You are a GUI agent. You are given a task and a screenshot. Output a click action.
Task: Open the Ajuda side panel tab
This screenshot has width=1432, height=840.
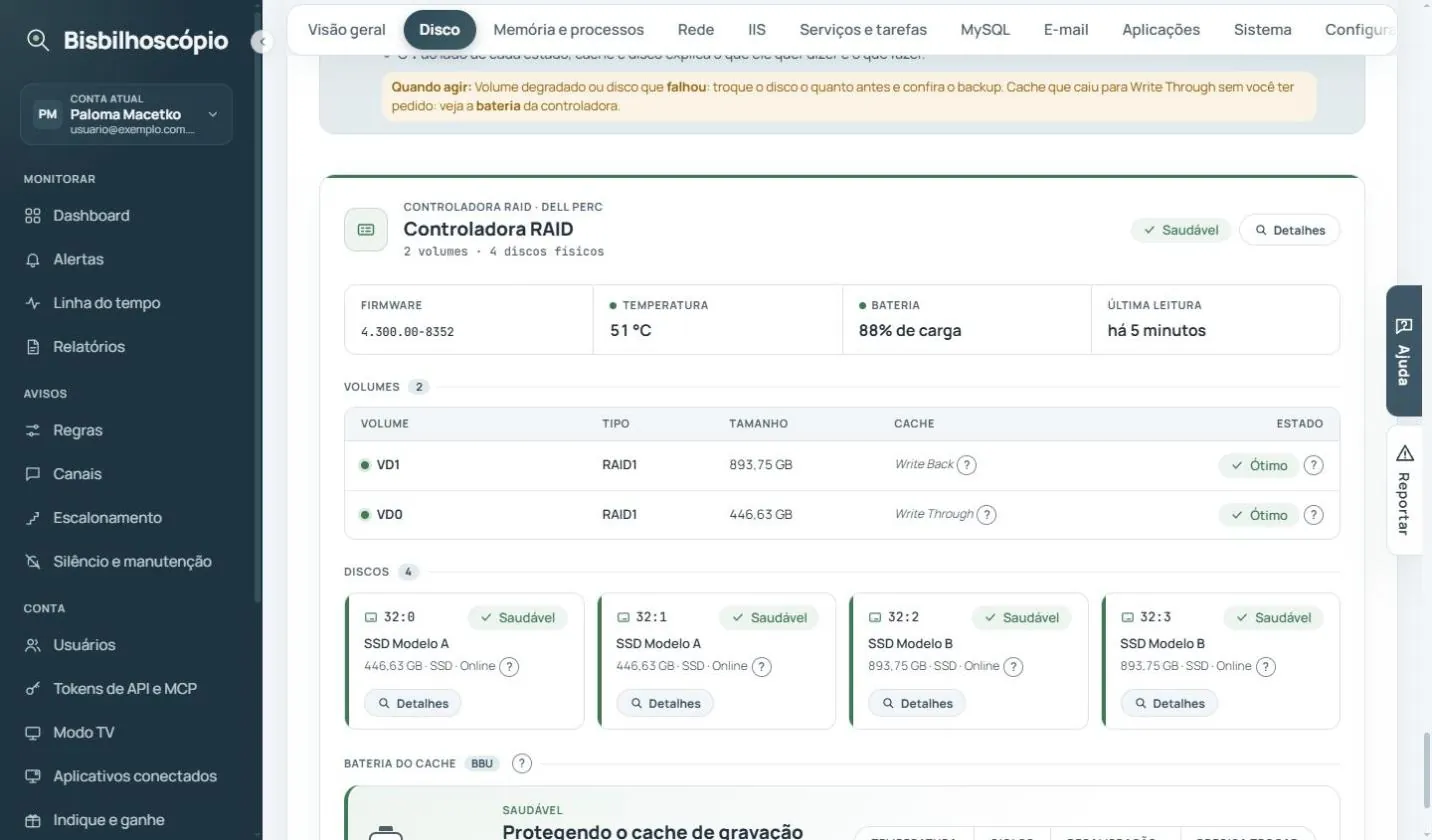coord(1404,351)
